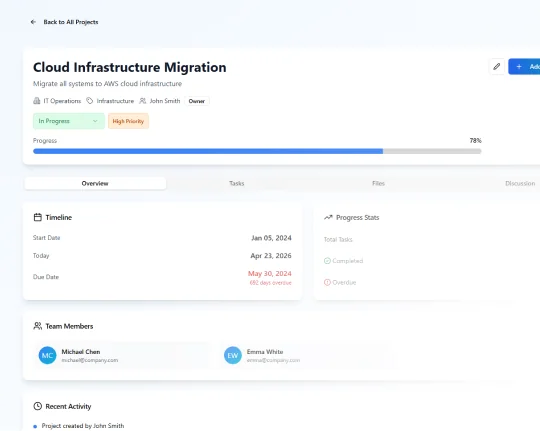
Task: Click the Emma White name
Action: tap(265, 352)
